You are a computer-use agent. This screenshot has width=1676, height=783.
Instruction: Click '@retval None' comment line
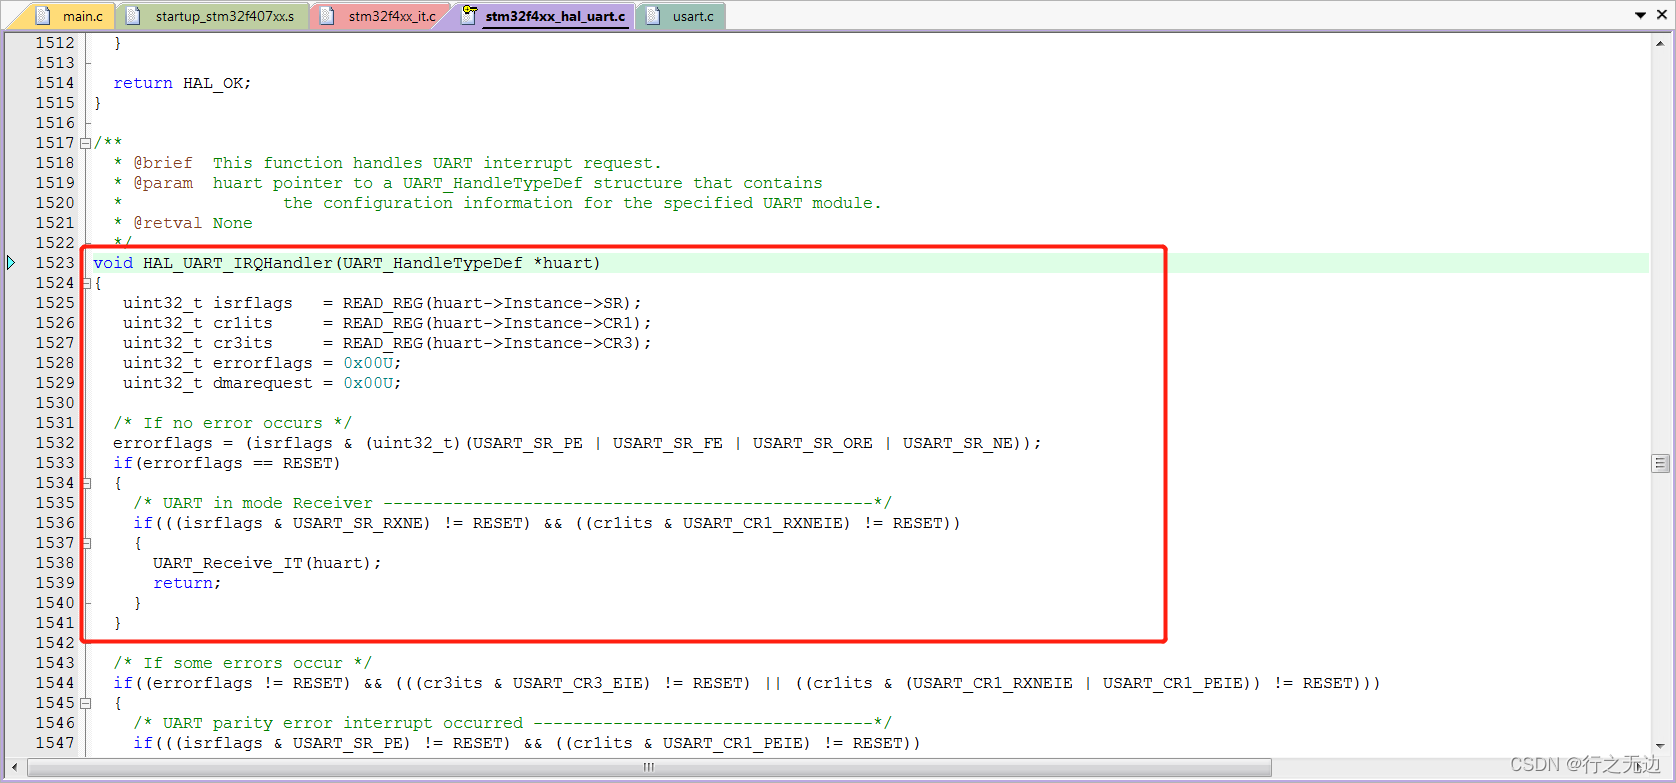pos(193,223)
